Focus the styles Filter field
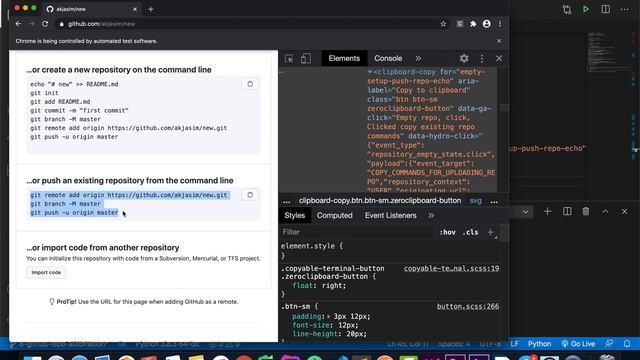The image size is (640, 360). coord(357,232)
